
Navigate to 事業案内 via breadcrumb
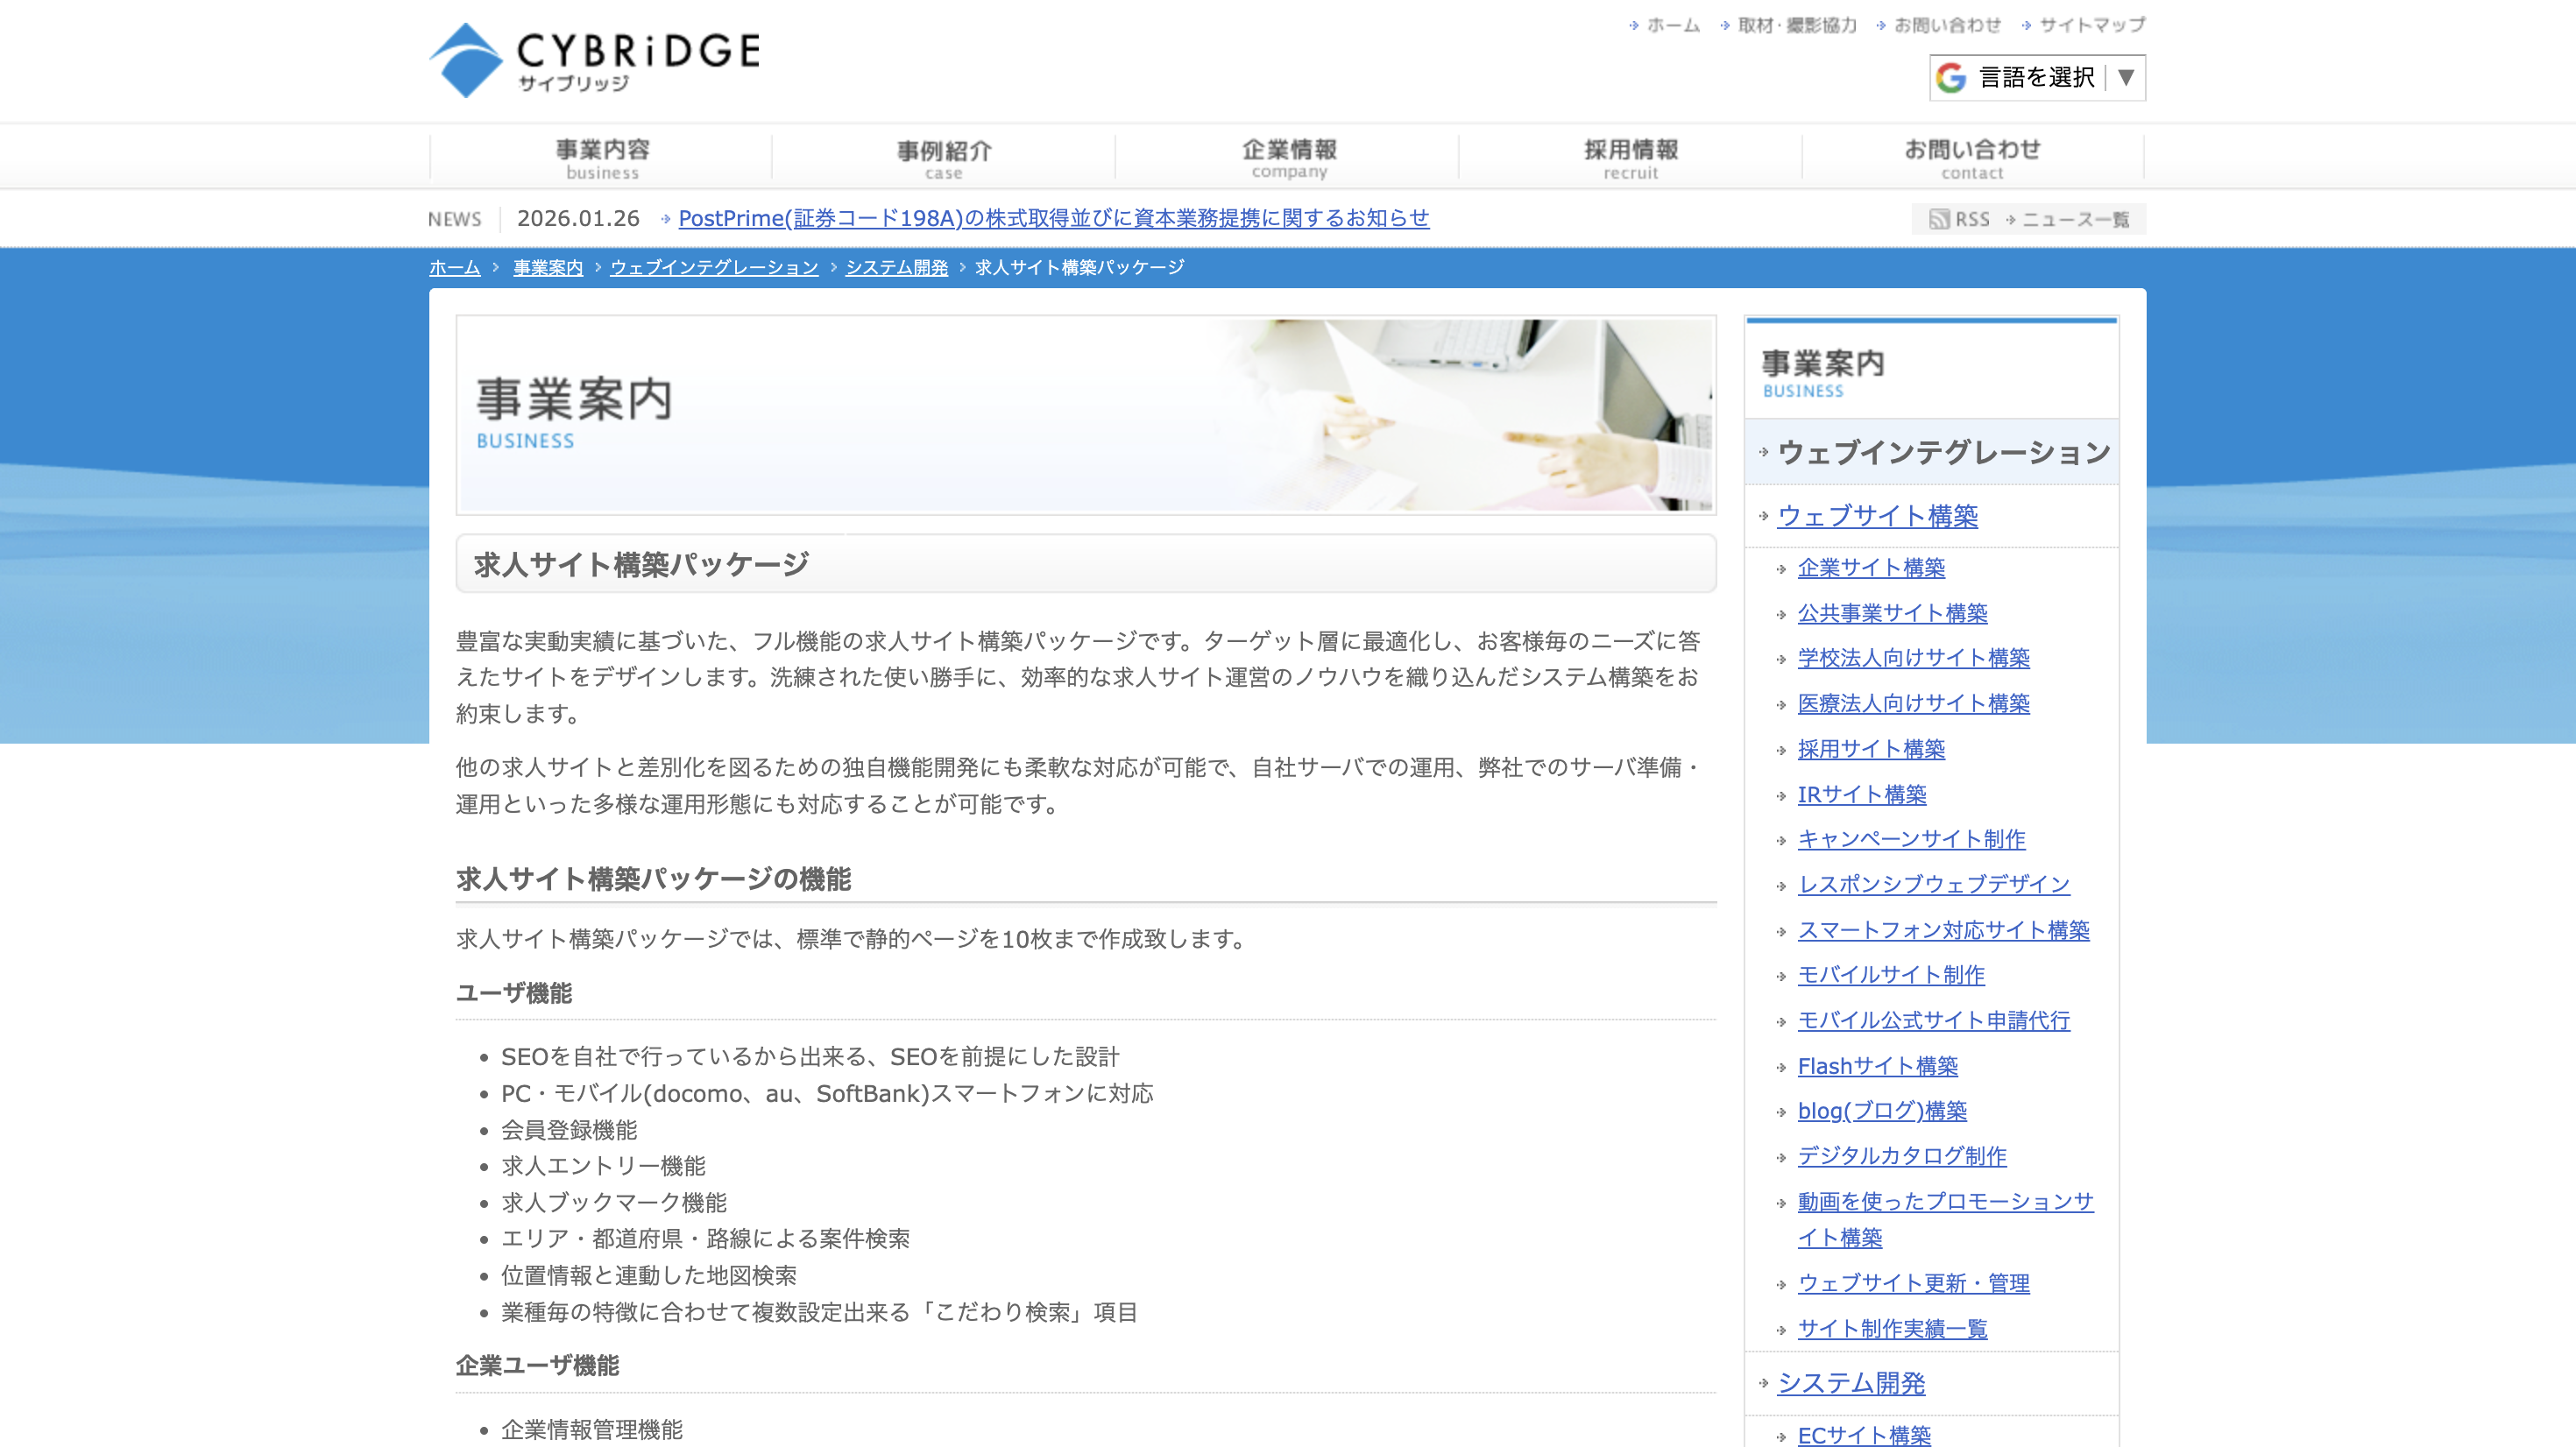click(546, 268)
